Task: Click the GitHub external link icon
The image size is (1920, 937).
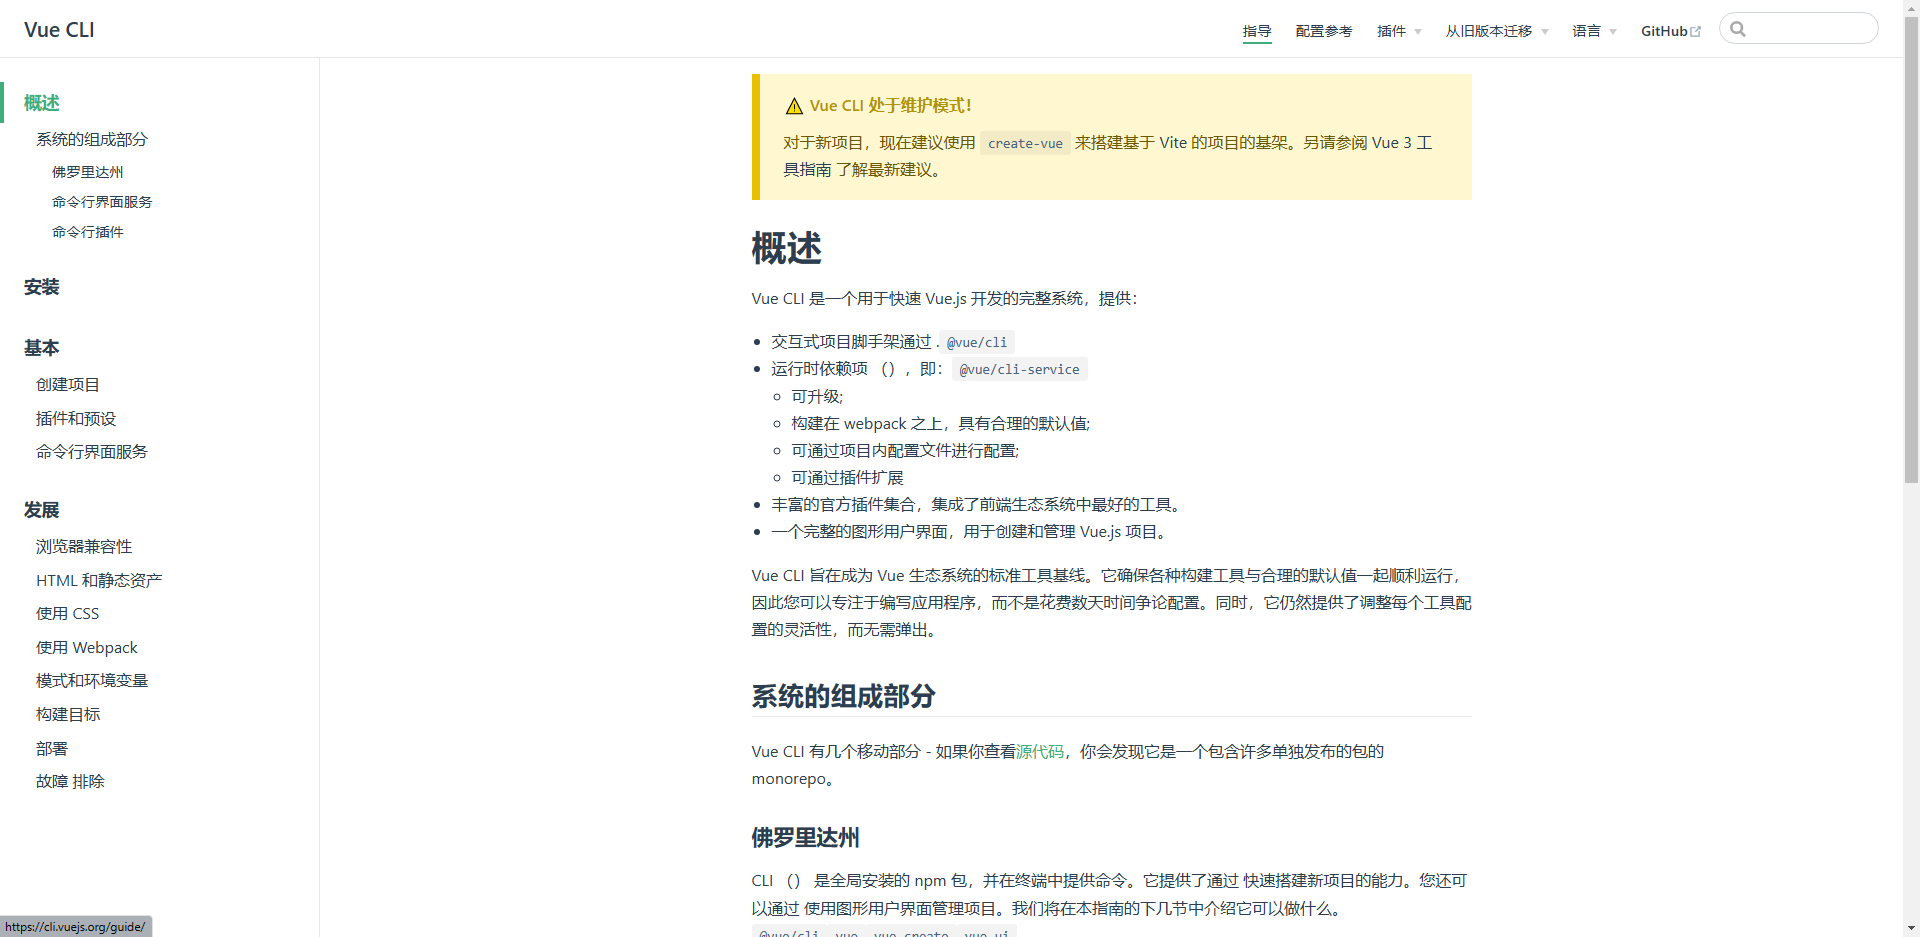Action: coord(1696,32)
